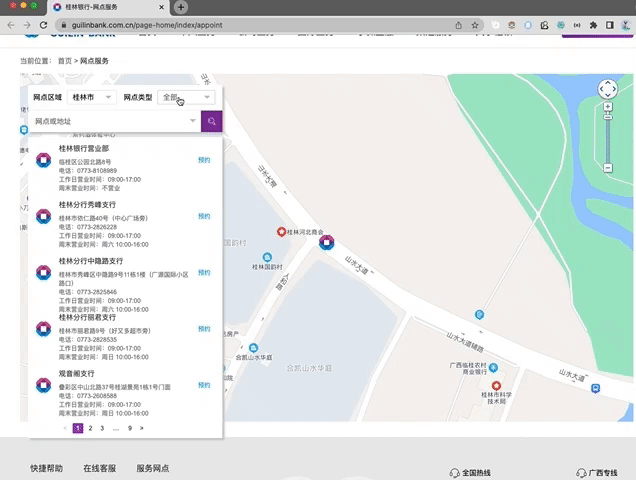This screenshot has width=636, height=480.
Task: Open the 网点类型 全部 dropdown
Action: pyautogui.click(x=186, y=97)
